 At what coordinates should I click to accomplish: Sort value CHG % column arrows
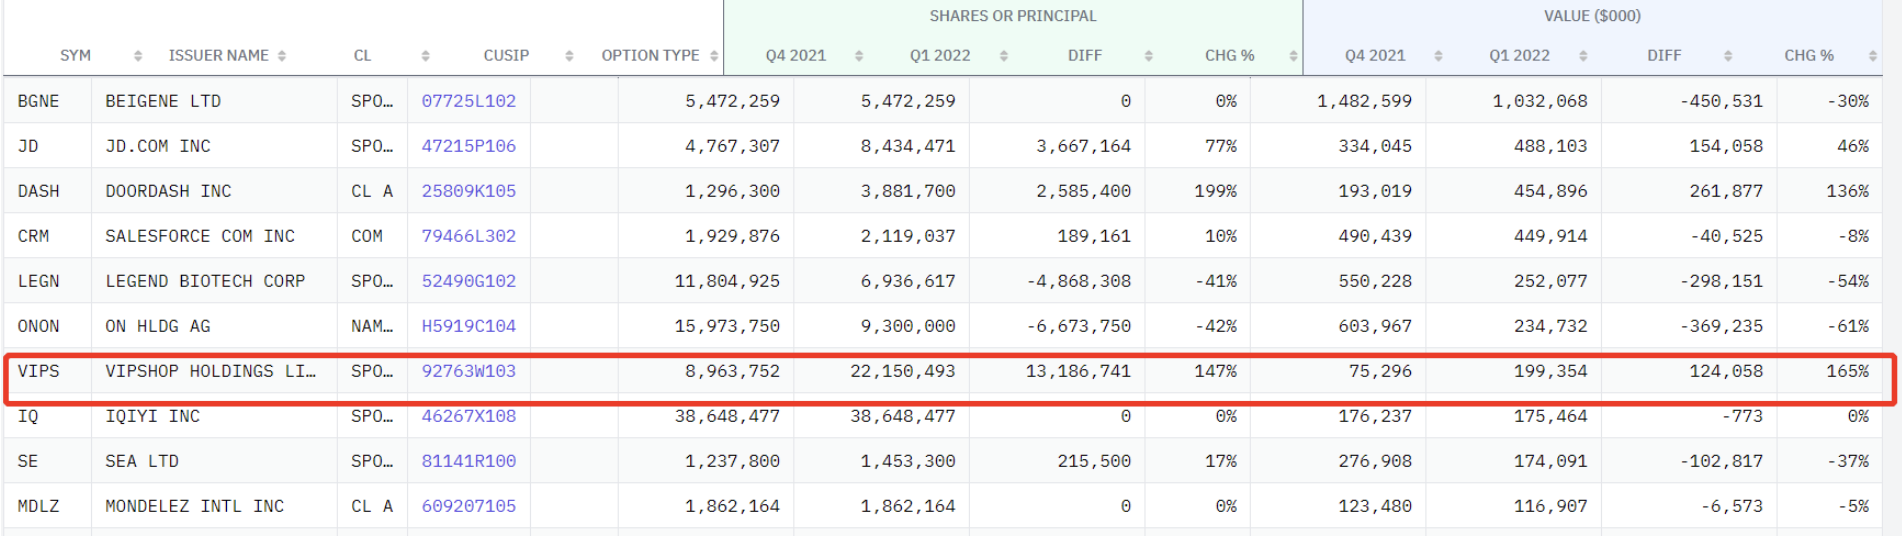1872,56
